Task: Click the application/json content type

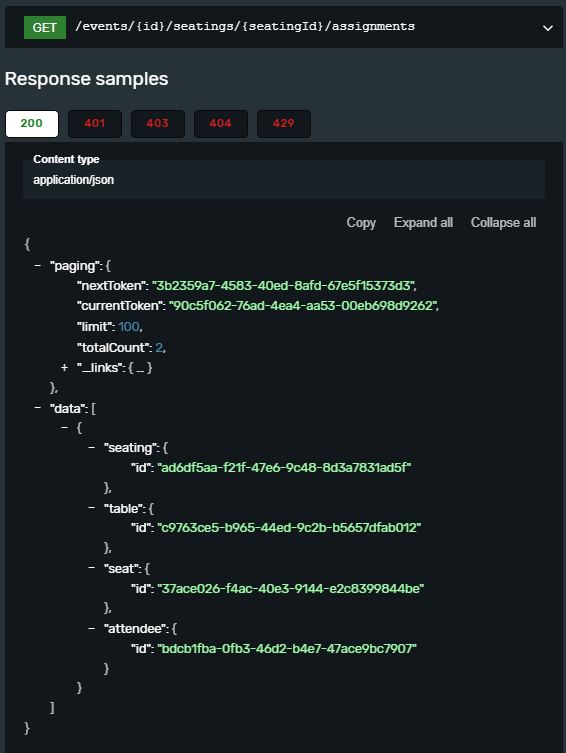Action: pos(73,180)
